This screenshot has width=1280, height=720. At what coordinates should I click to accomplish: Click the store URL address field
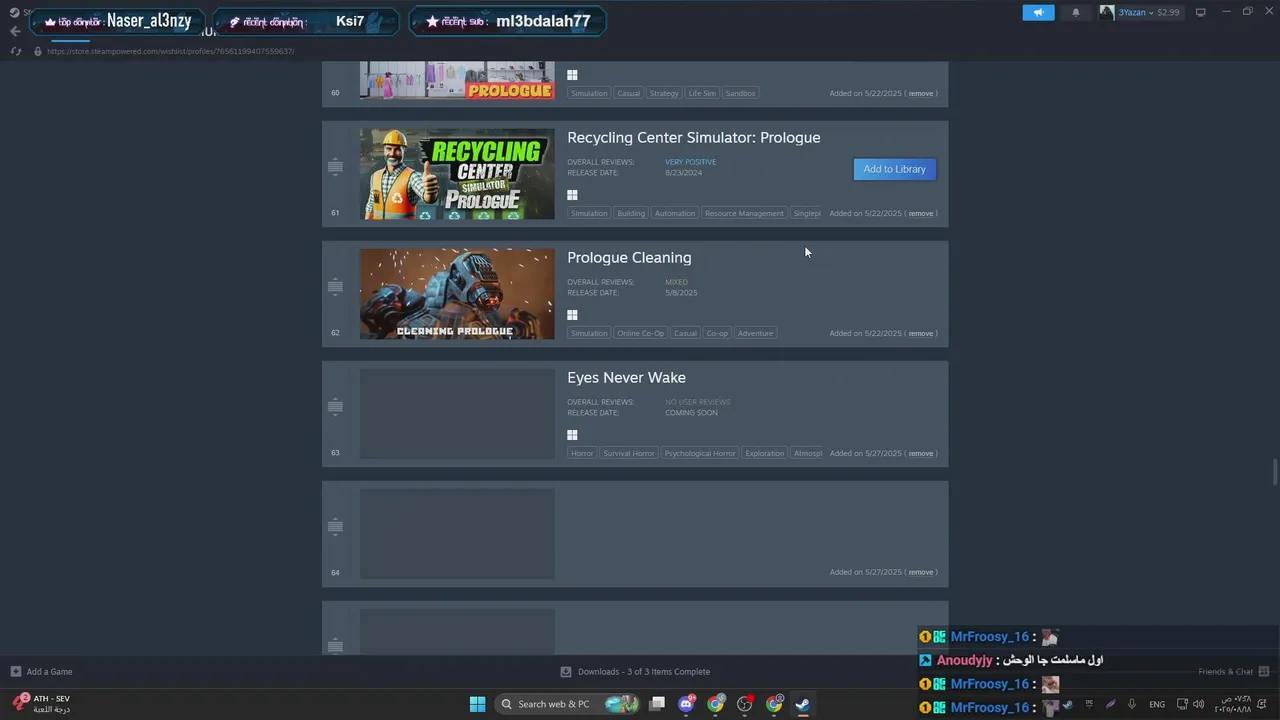click(x=170, y=51)
